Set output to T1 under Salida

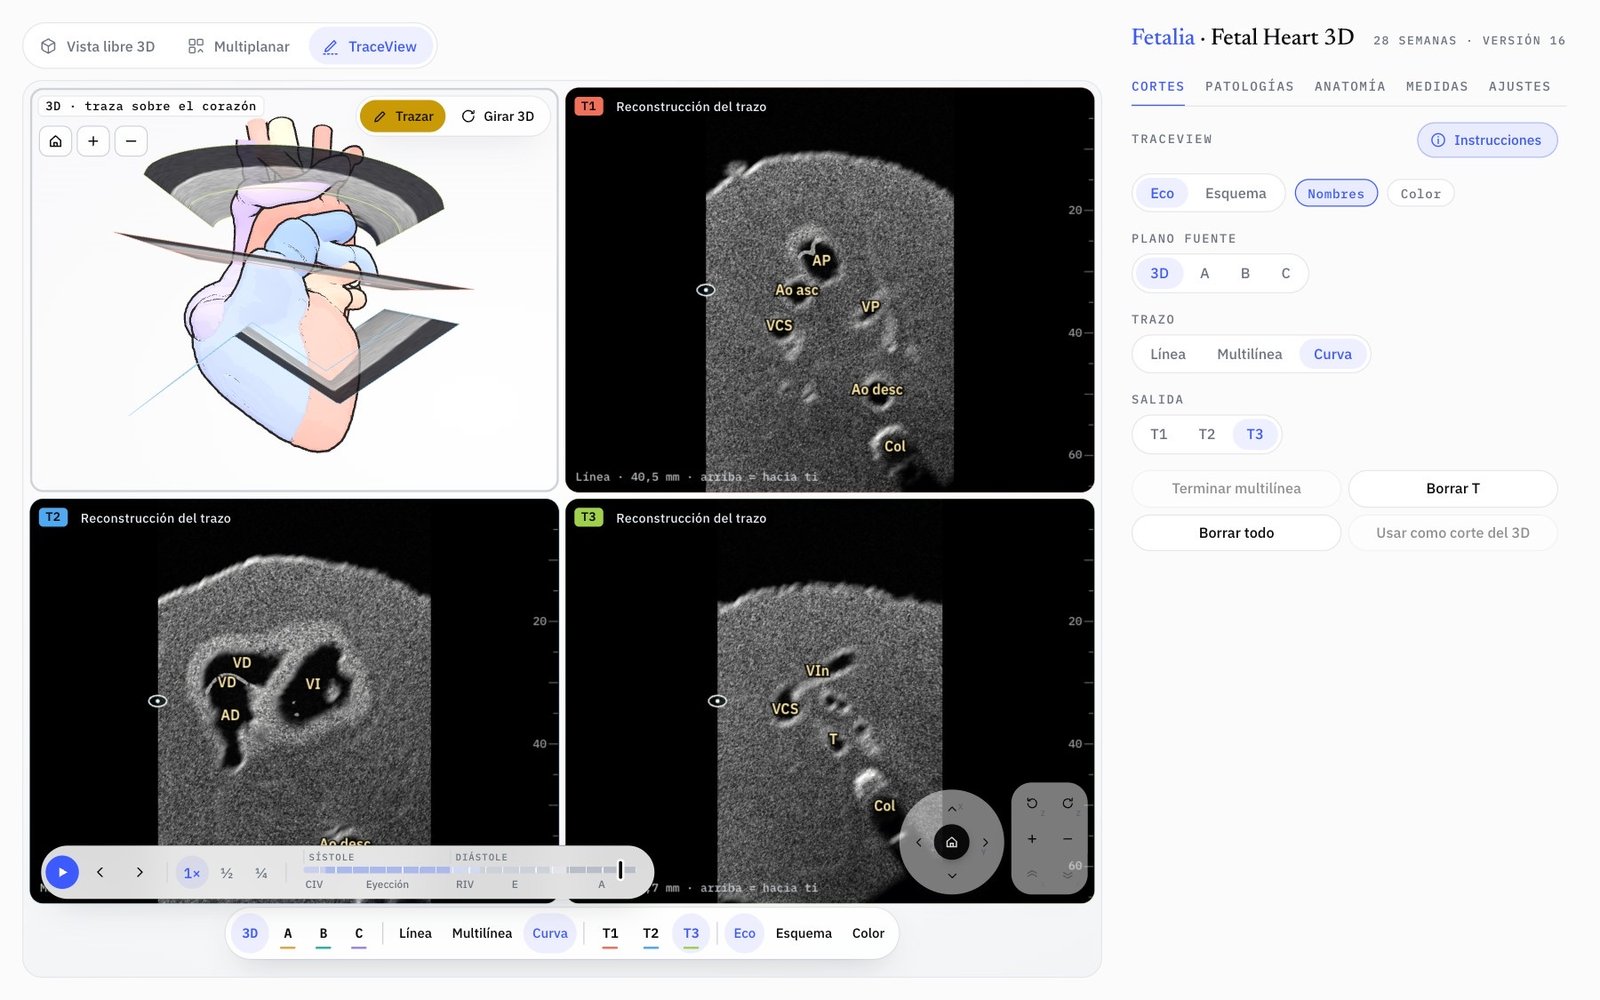1159,434
